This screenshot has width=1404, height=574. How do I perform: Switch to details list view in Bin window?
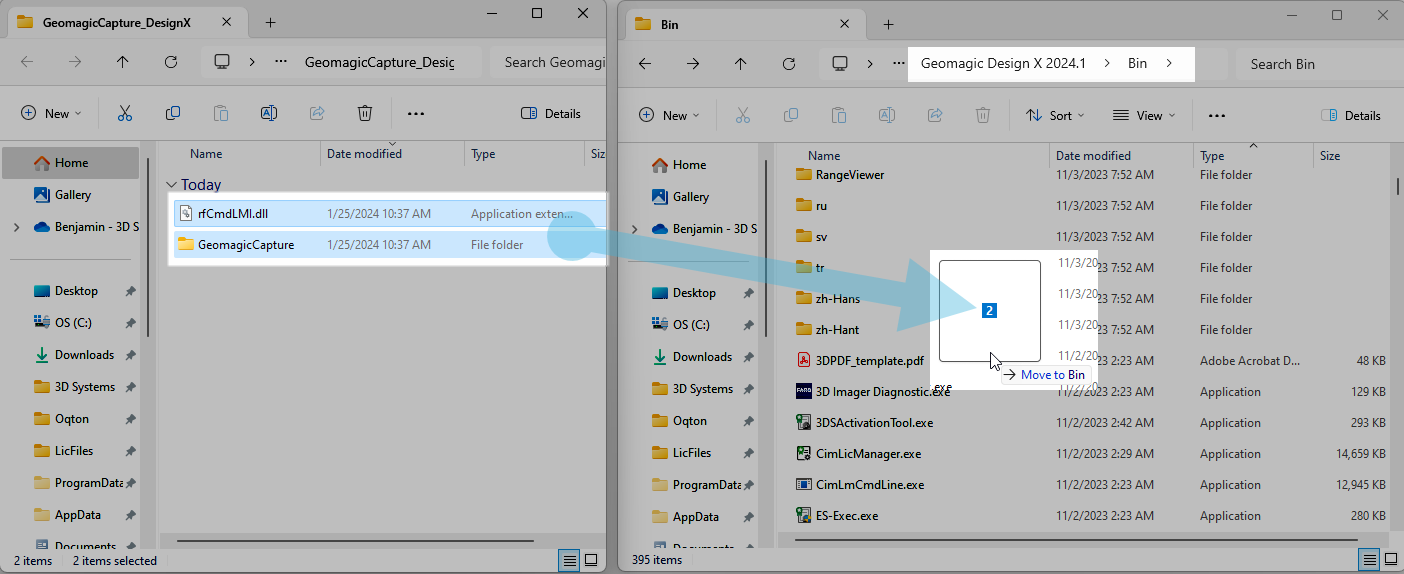pyautogui.click(x=1369, y=559)
